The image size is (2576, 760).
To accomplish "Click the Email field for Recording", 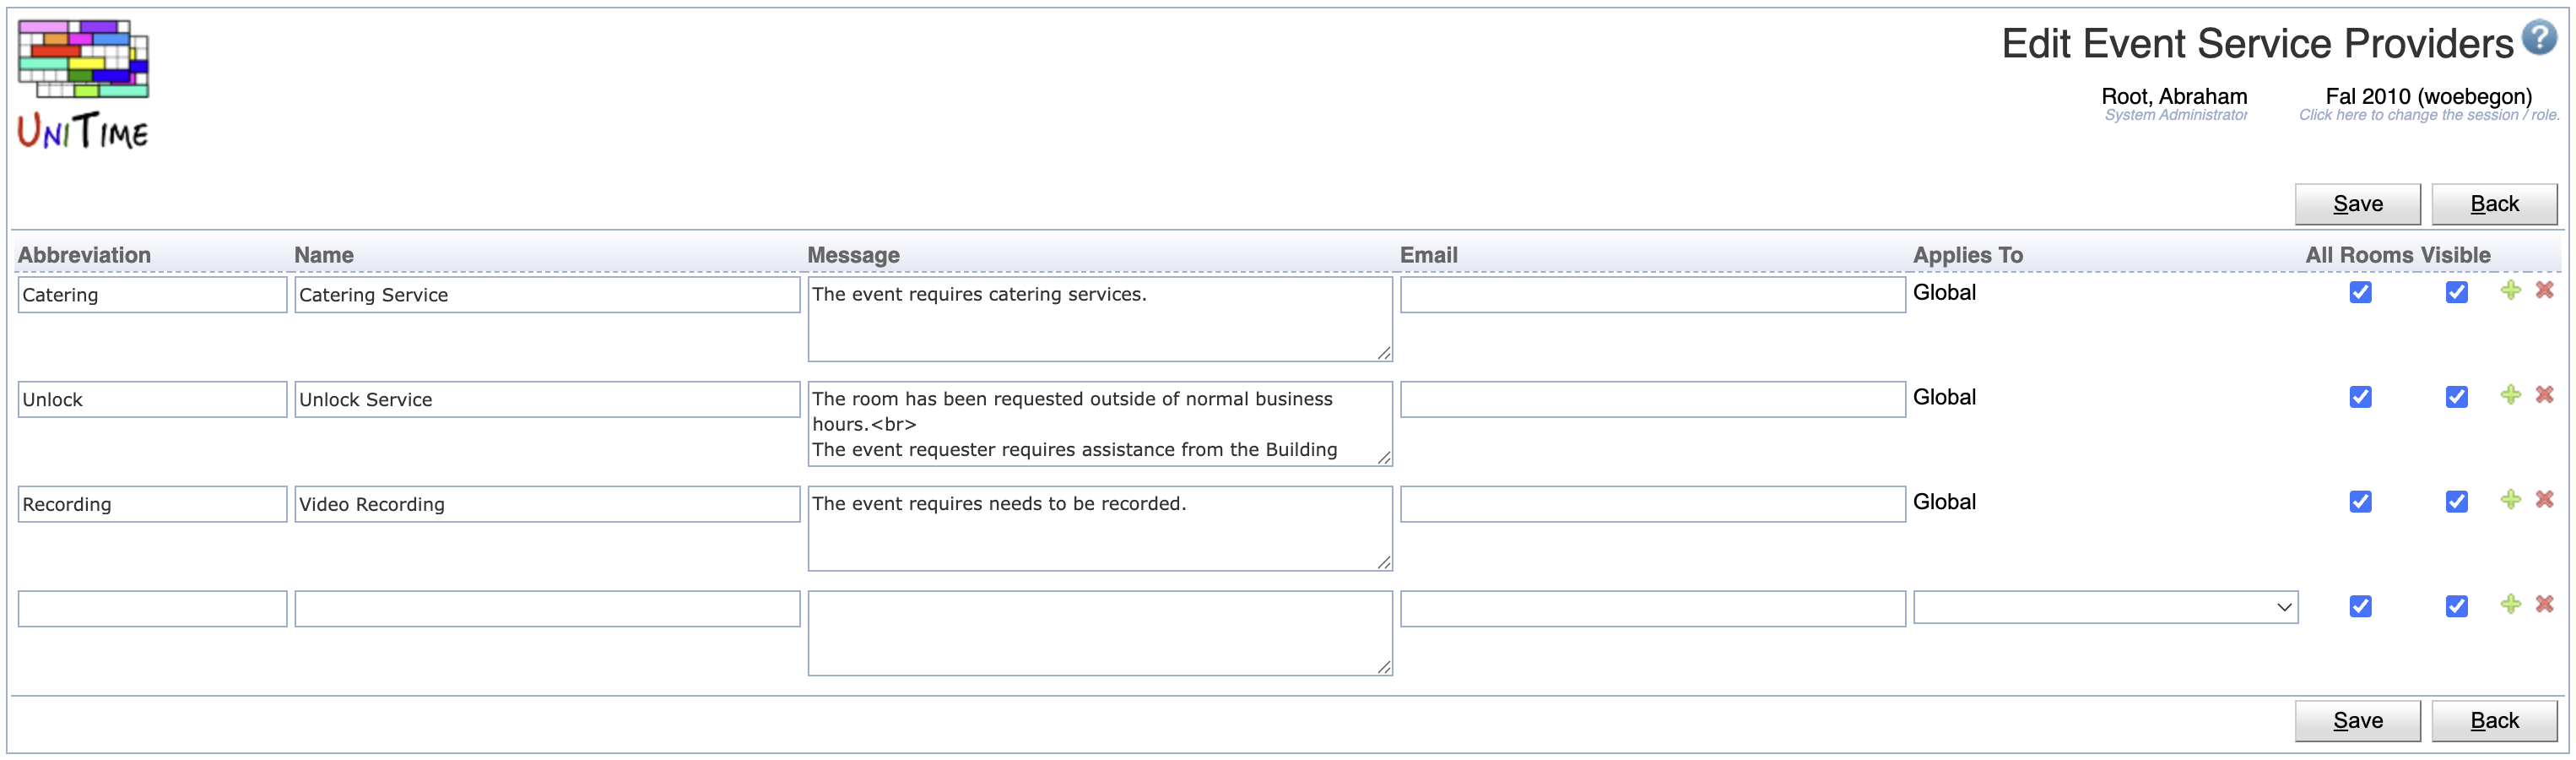I will pos(1652,504).
